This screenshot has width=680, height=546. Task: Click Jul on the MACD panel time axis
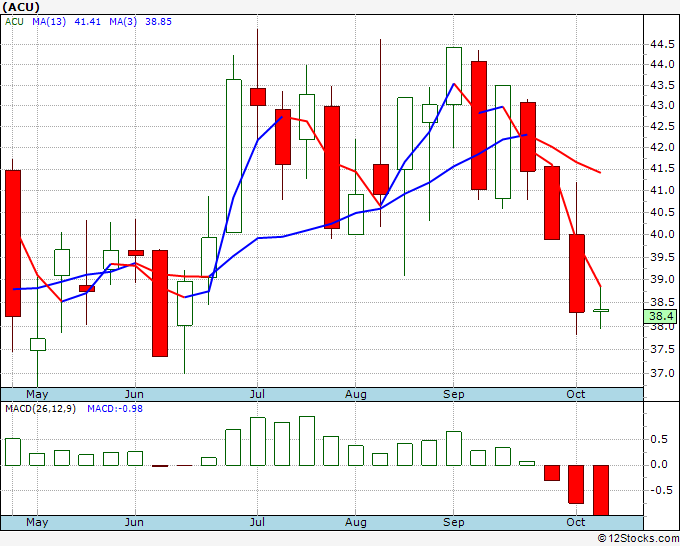[x=257, y=523]
